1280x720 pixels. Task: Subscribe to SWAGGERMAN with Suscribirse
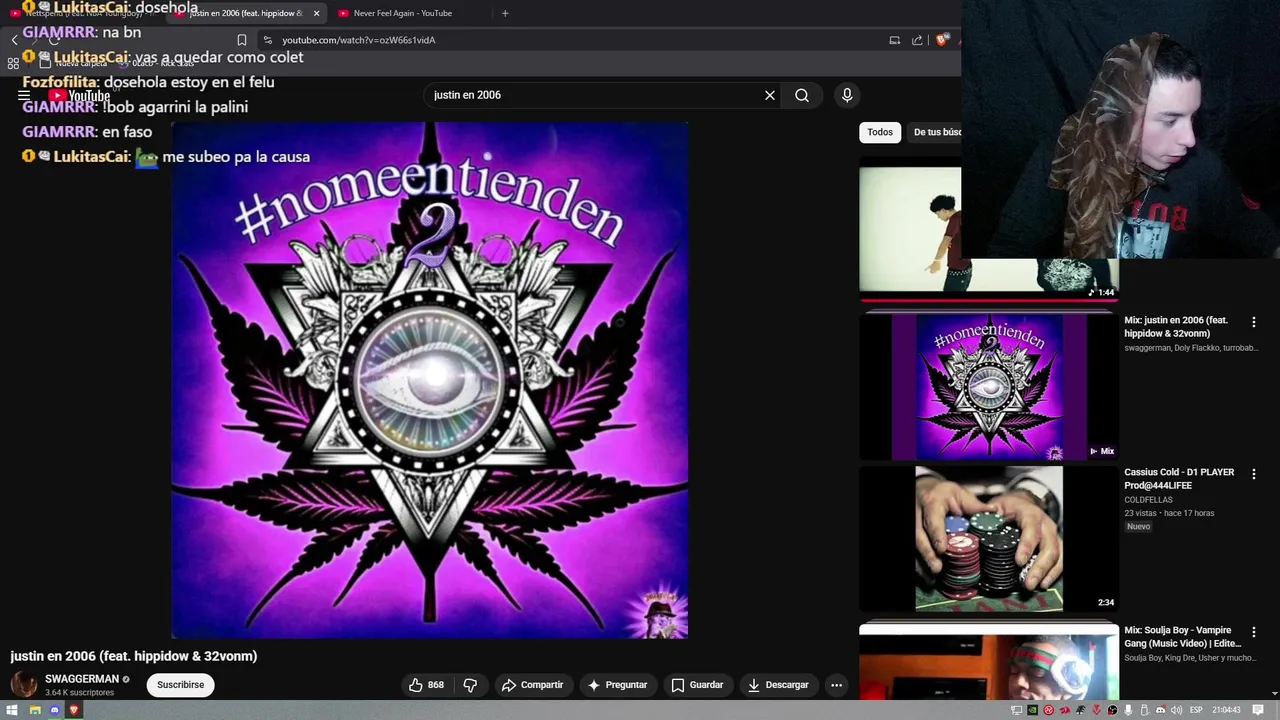coord(180,685)
